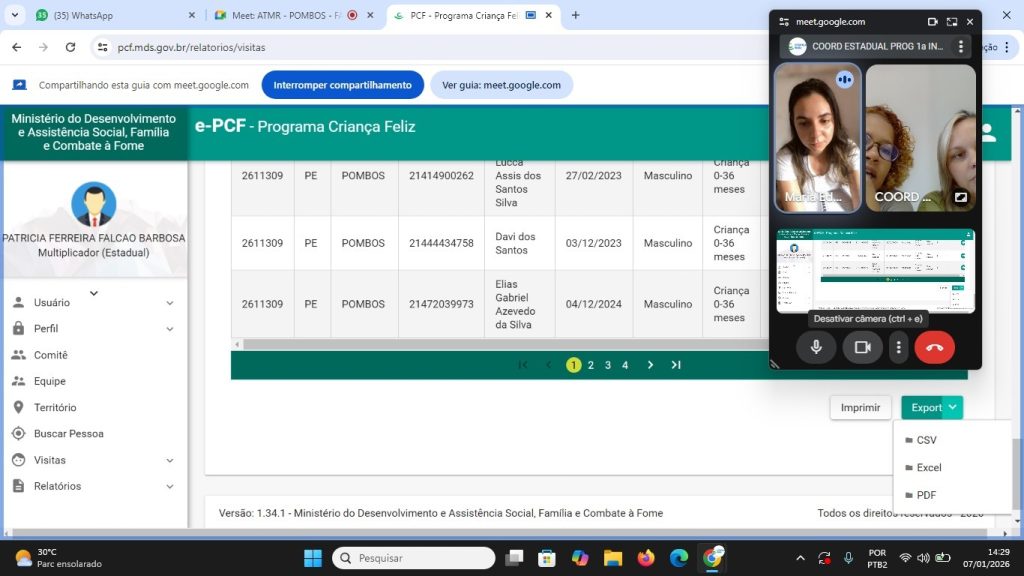Image resolution: width=1024 pixels, height=576 pixels.
Task: Choose CSV from export menu
Action: coord(926,440)
